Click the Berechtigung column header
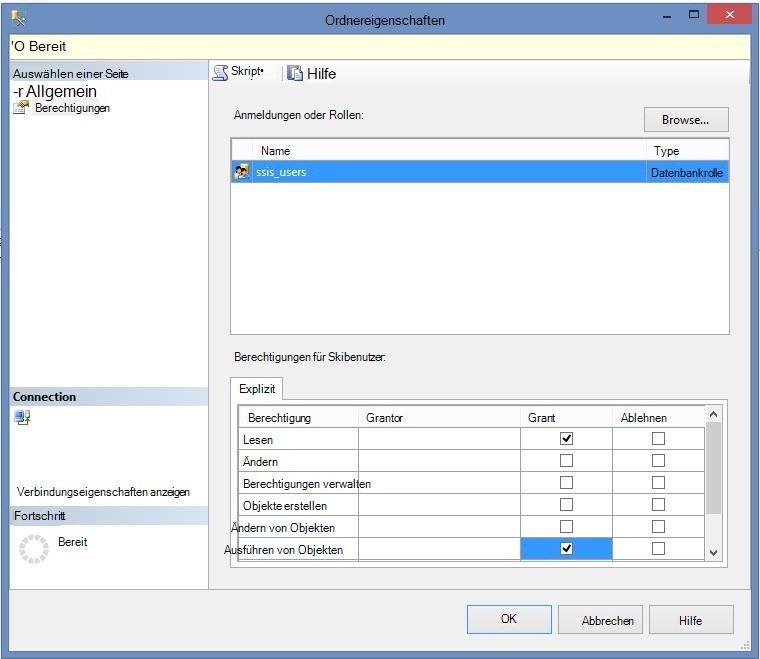Viewport: 760px width, 659px height. point(299,418)
